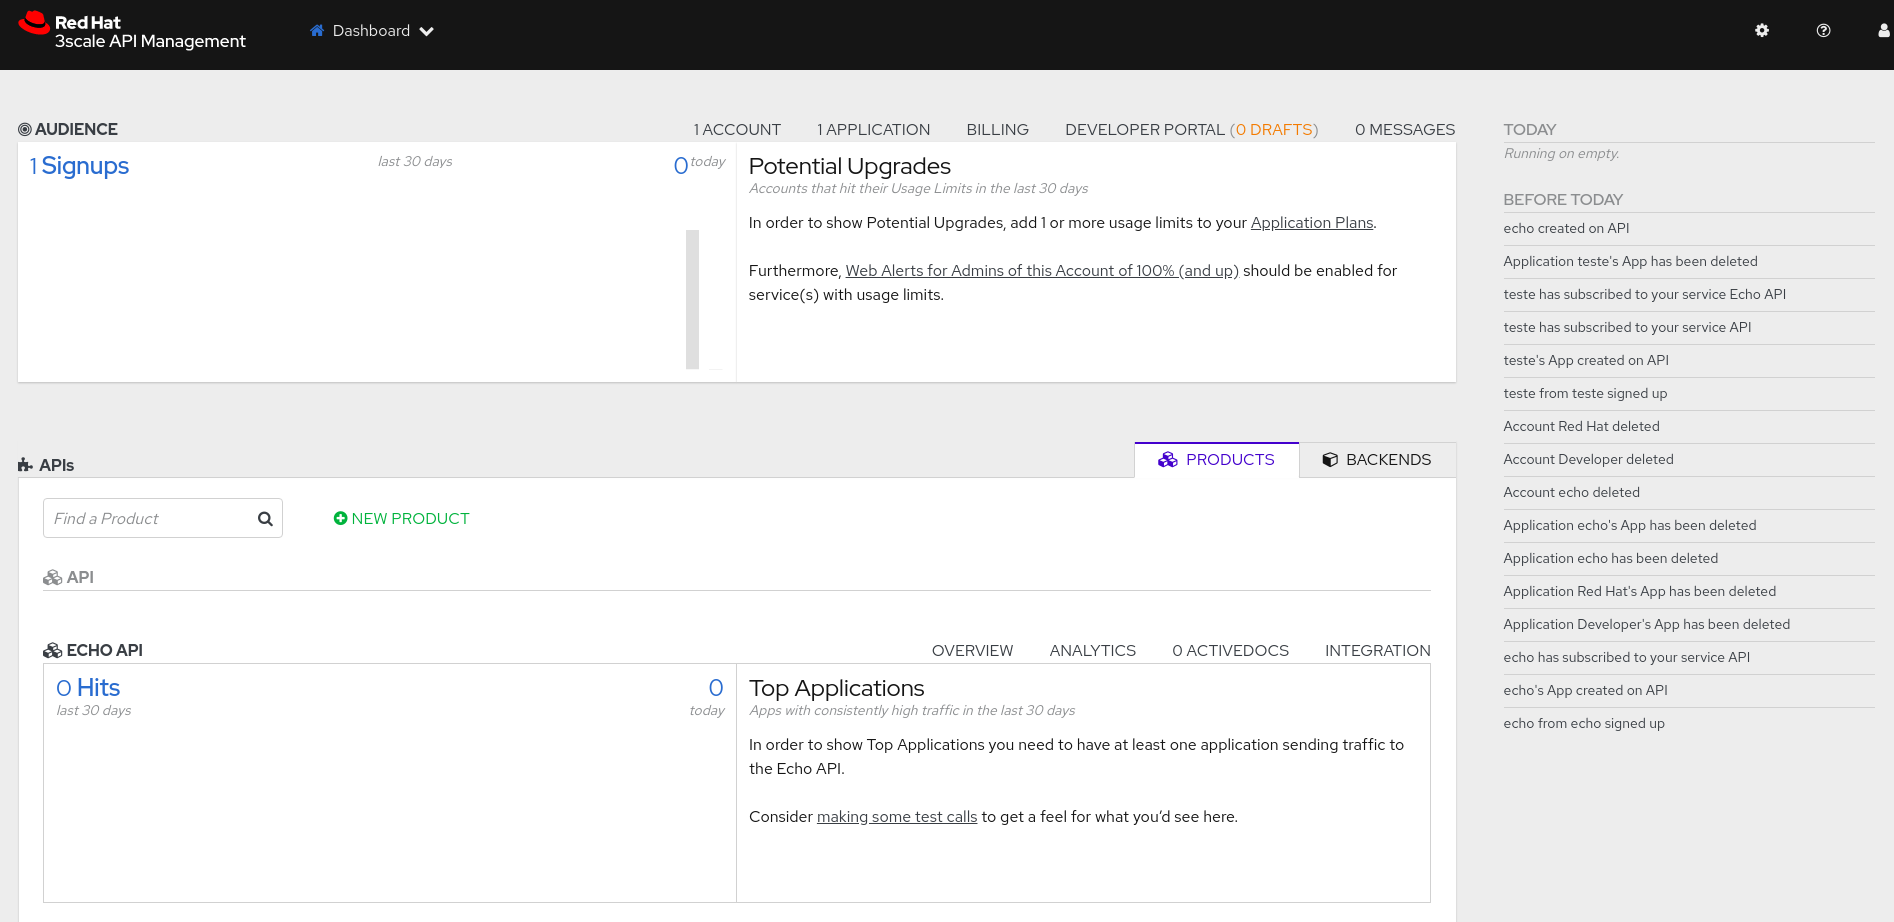Open the ECHO API product heading
This screenshot has height=922, width=1894.
93,651
